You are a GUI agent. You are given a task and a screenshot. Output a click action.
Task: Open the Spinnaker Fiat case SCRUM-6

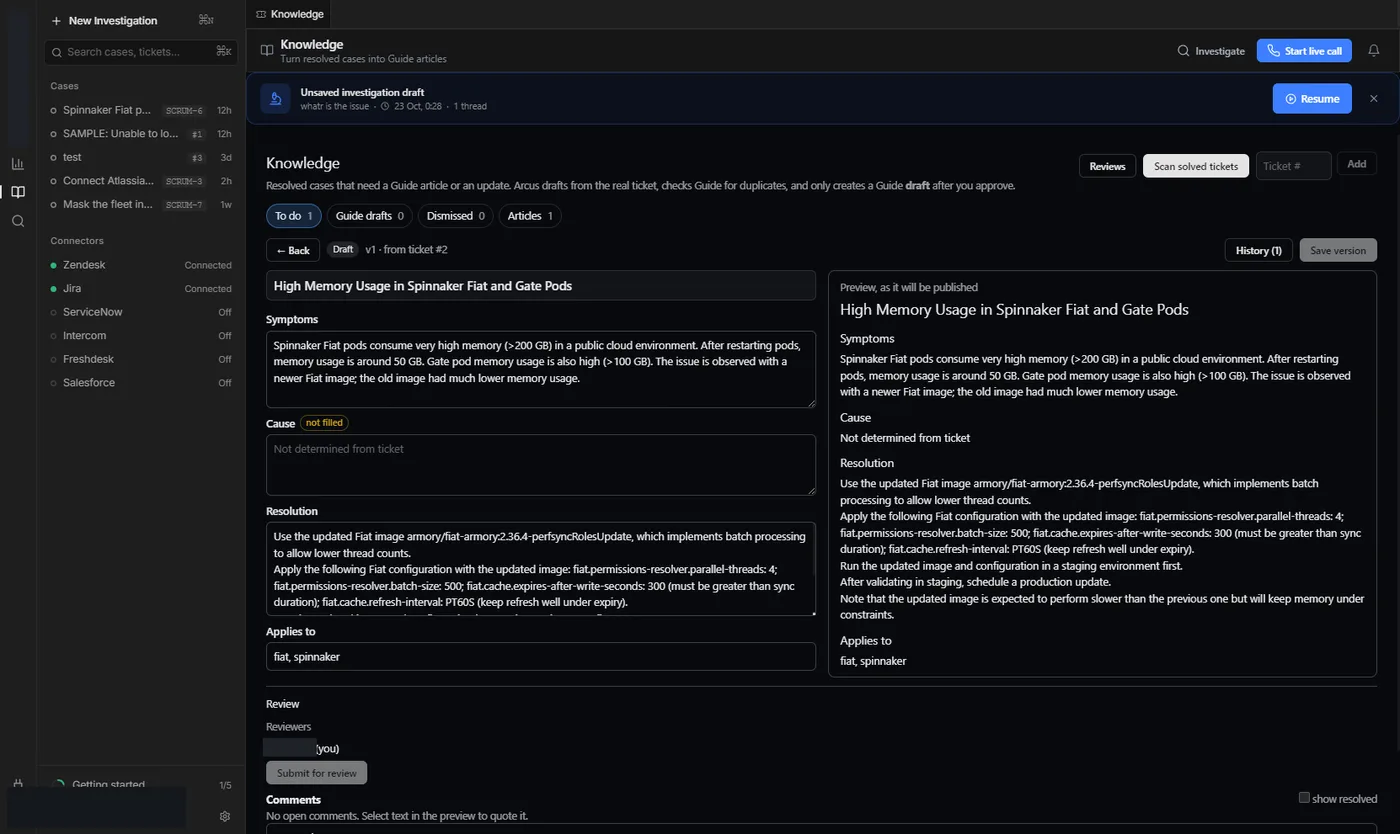point(141,110)
